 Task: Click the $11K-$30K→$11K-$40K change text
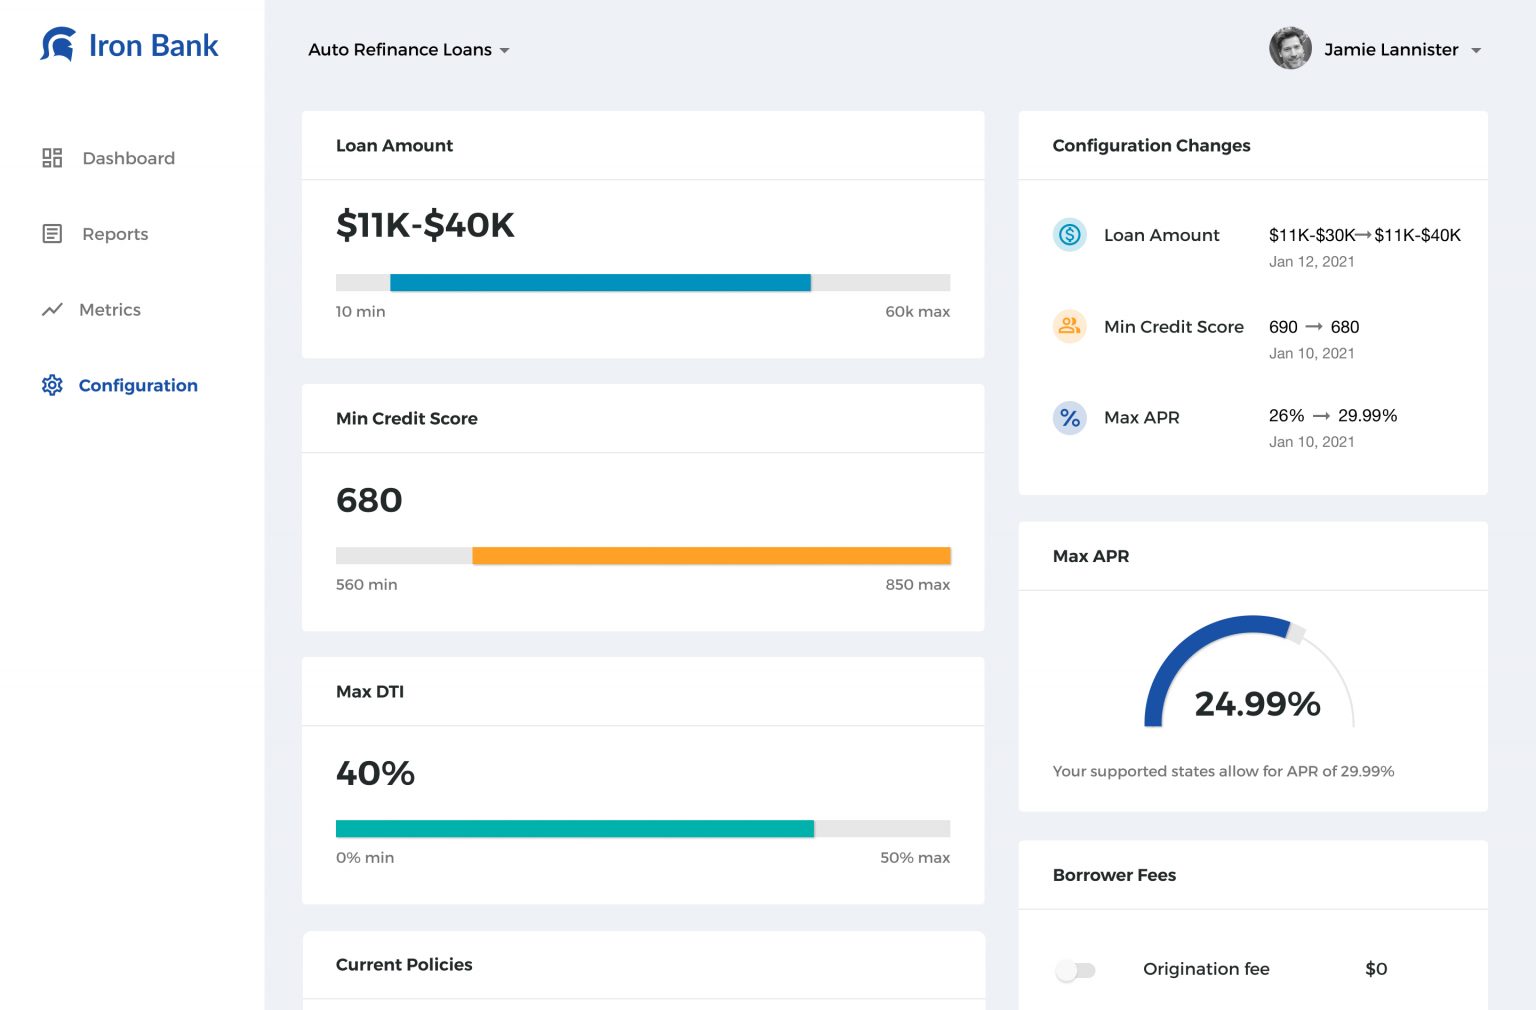(1365, 235)
